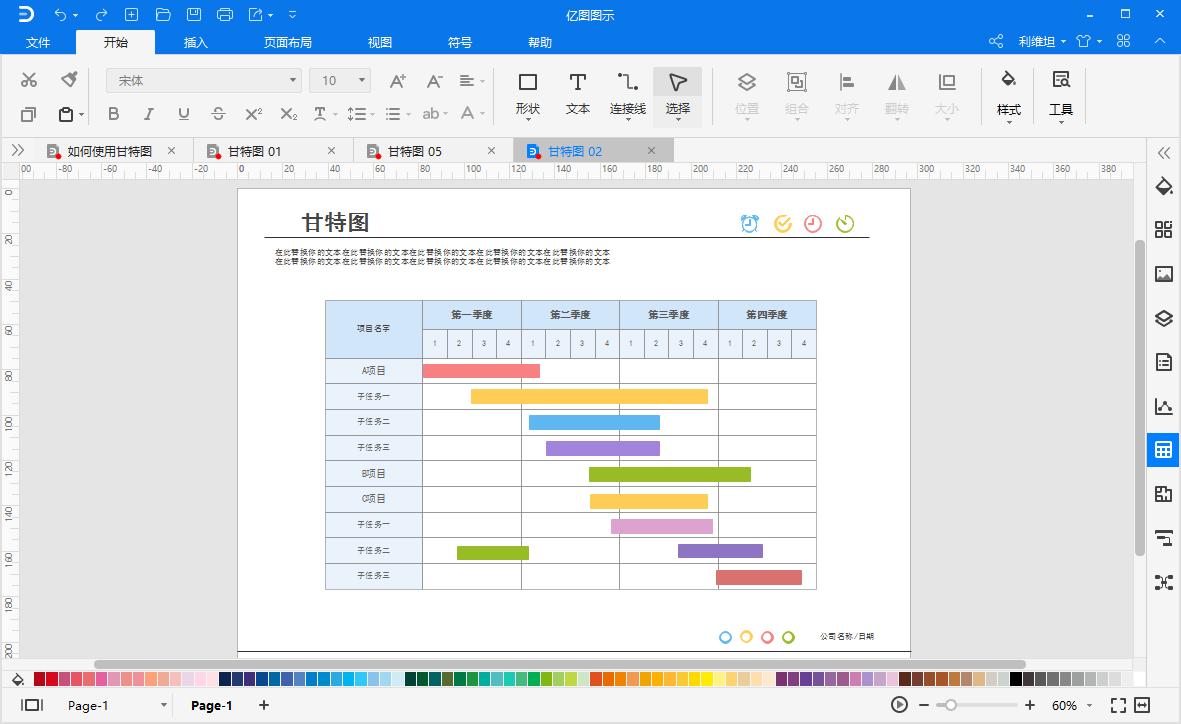
Task: Toggle bold formatting
Action: click(113, 114)
